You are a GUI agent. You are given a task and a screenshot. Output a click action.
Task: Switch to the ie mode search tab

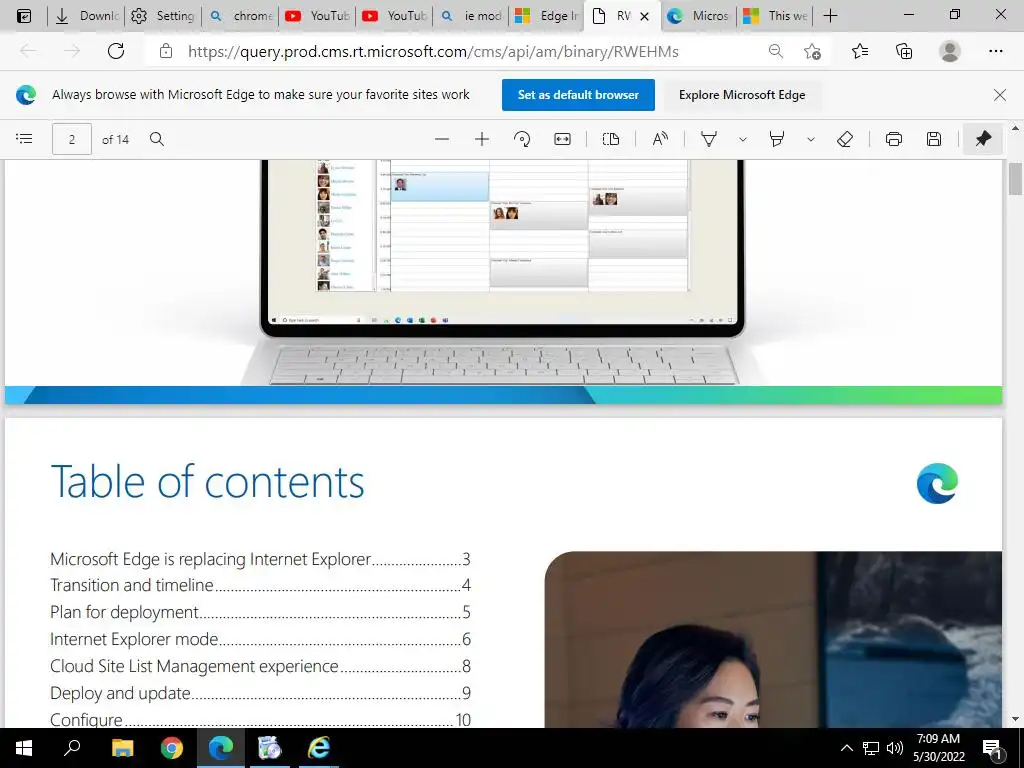point(472,16)
